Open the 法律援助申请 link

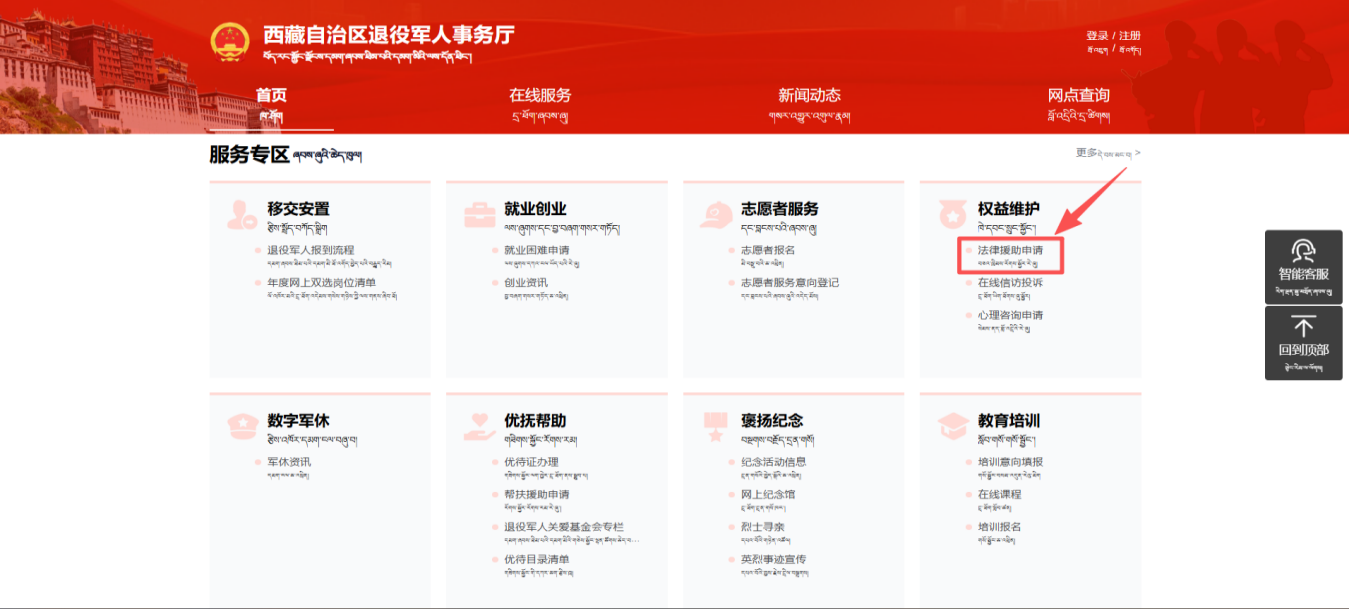point(1010,250)
